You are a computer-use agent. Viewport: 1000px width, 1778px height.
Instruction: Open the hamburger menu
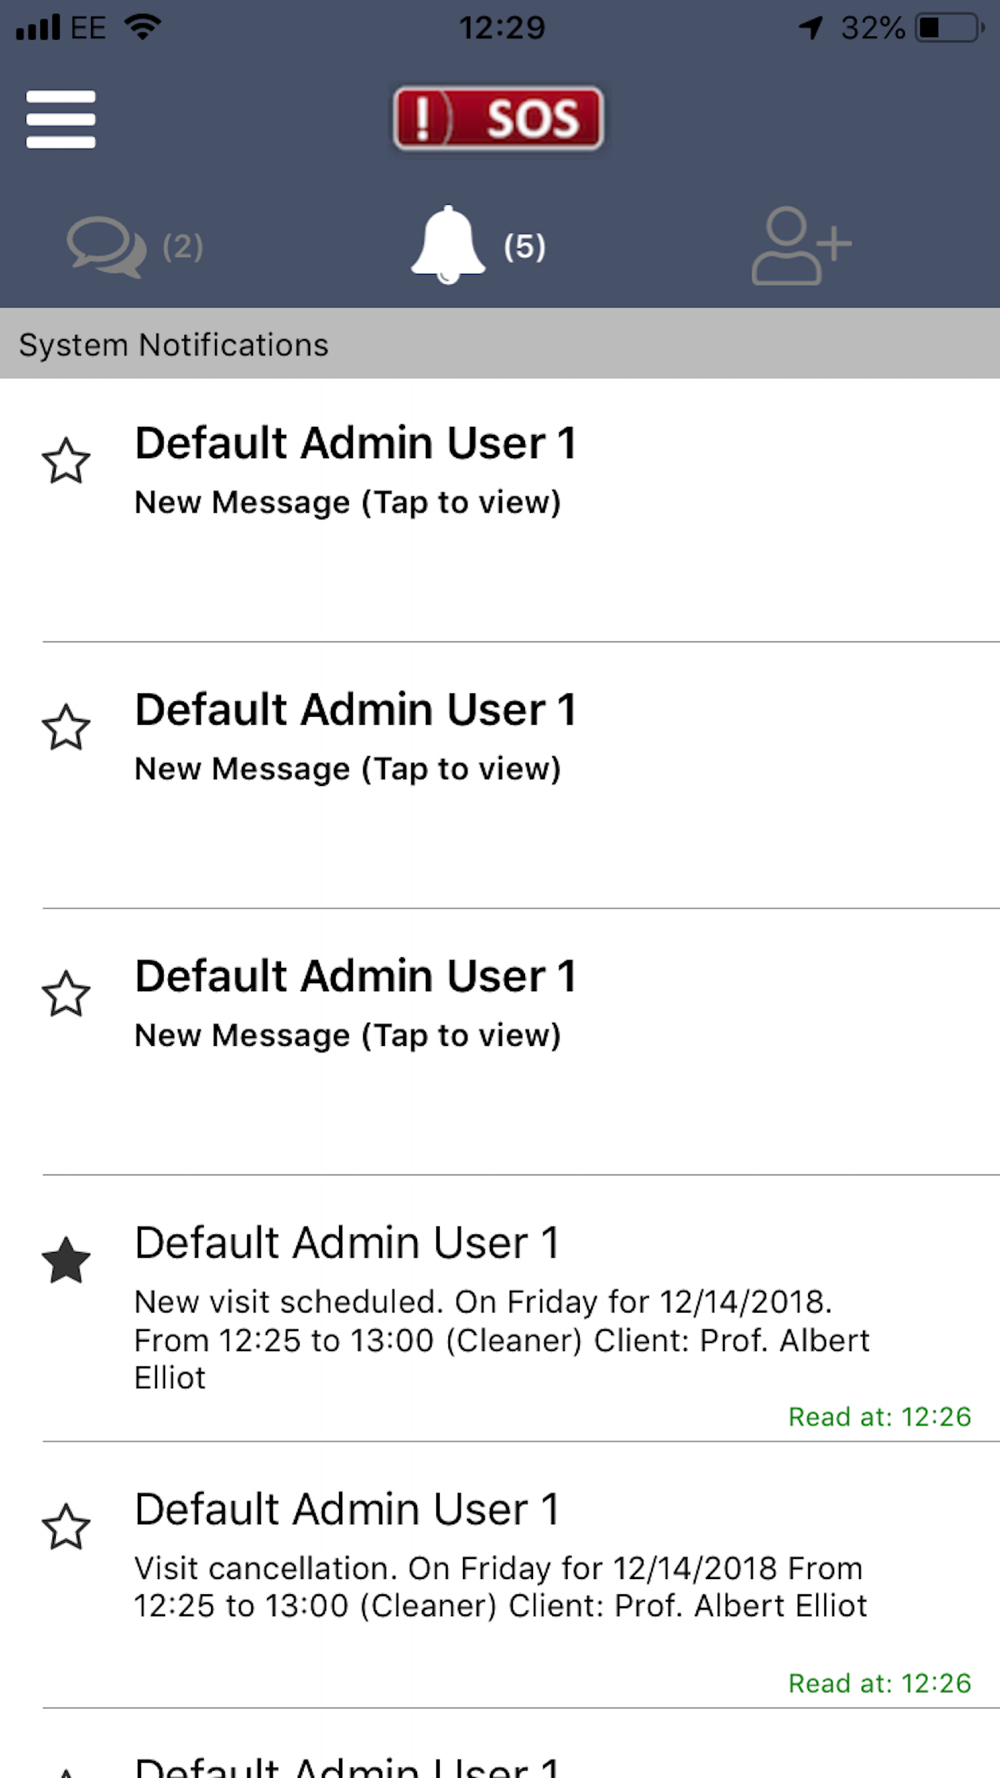point(61,120)
